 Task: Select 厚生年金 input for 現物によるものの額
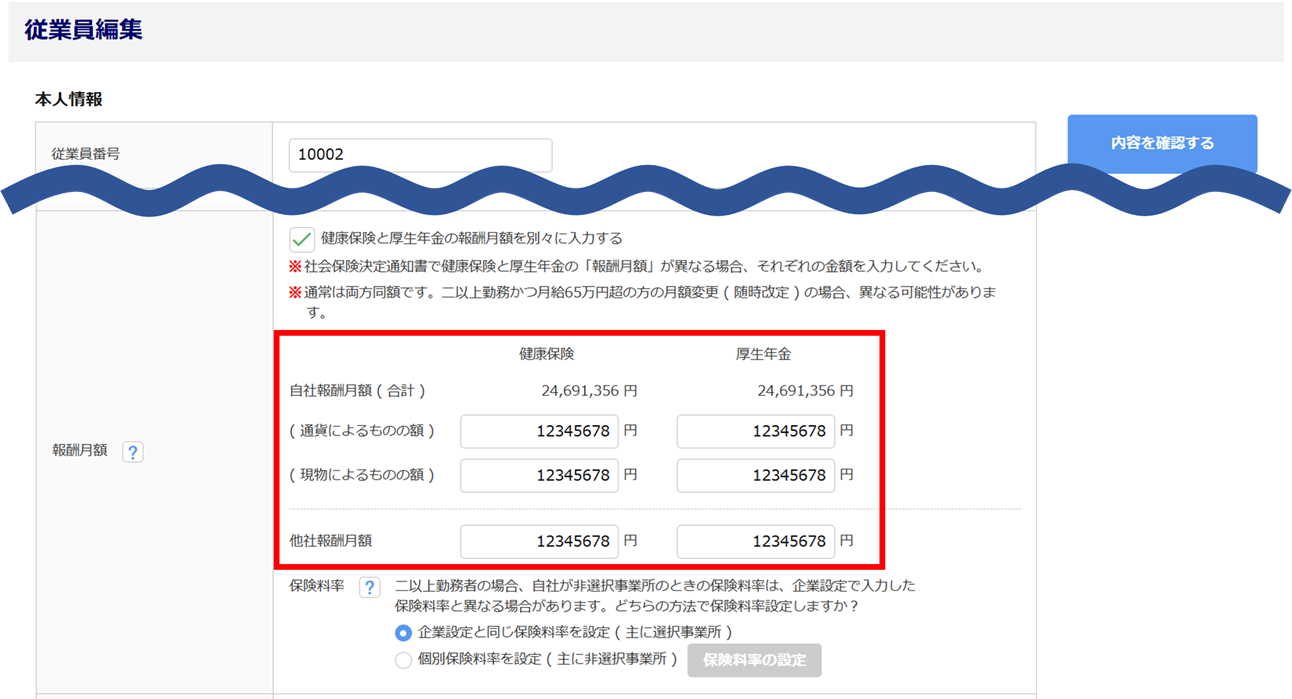(755, 476)
